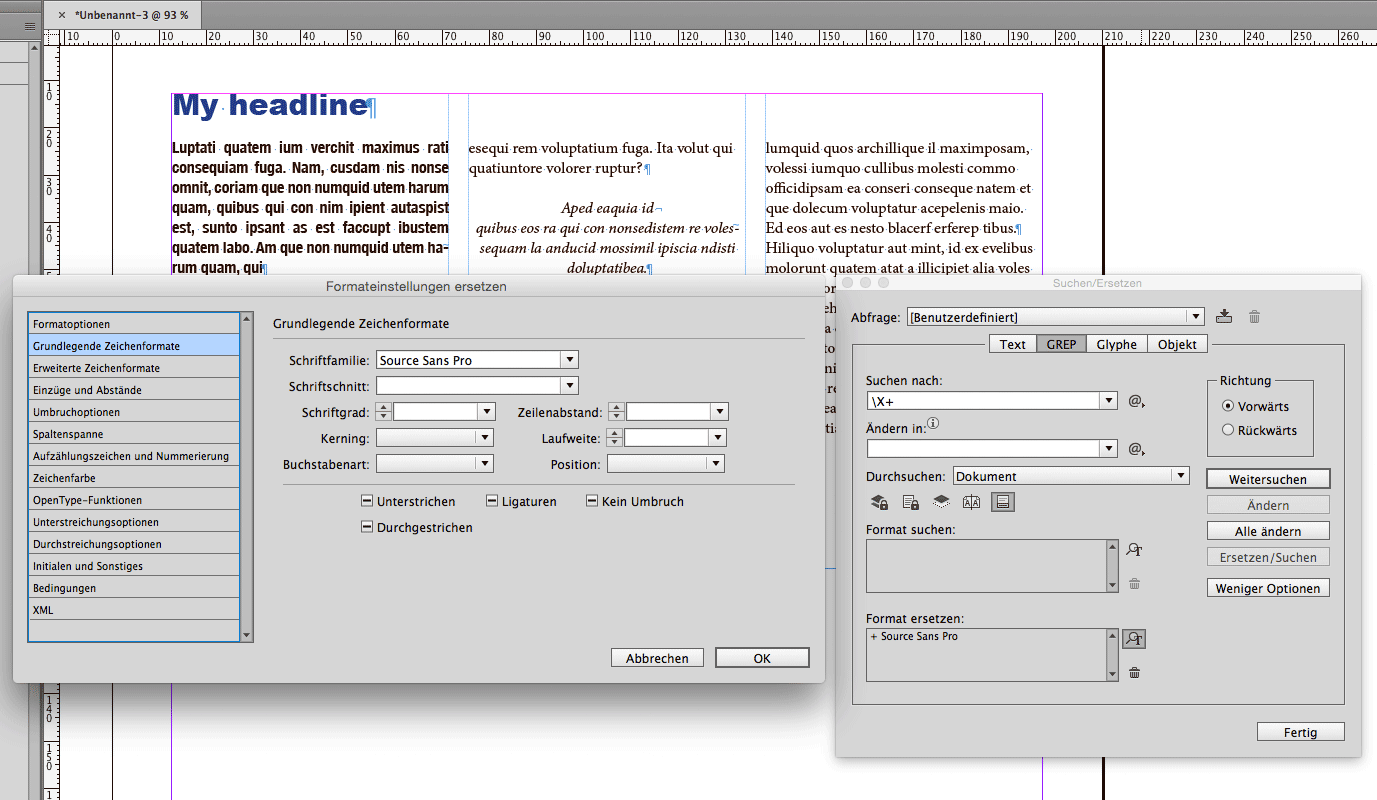Screen dimensions: 1377x800
Task: Toggle include footnotes in search
Action: [x=1002, y=502]
